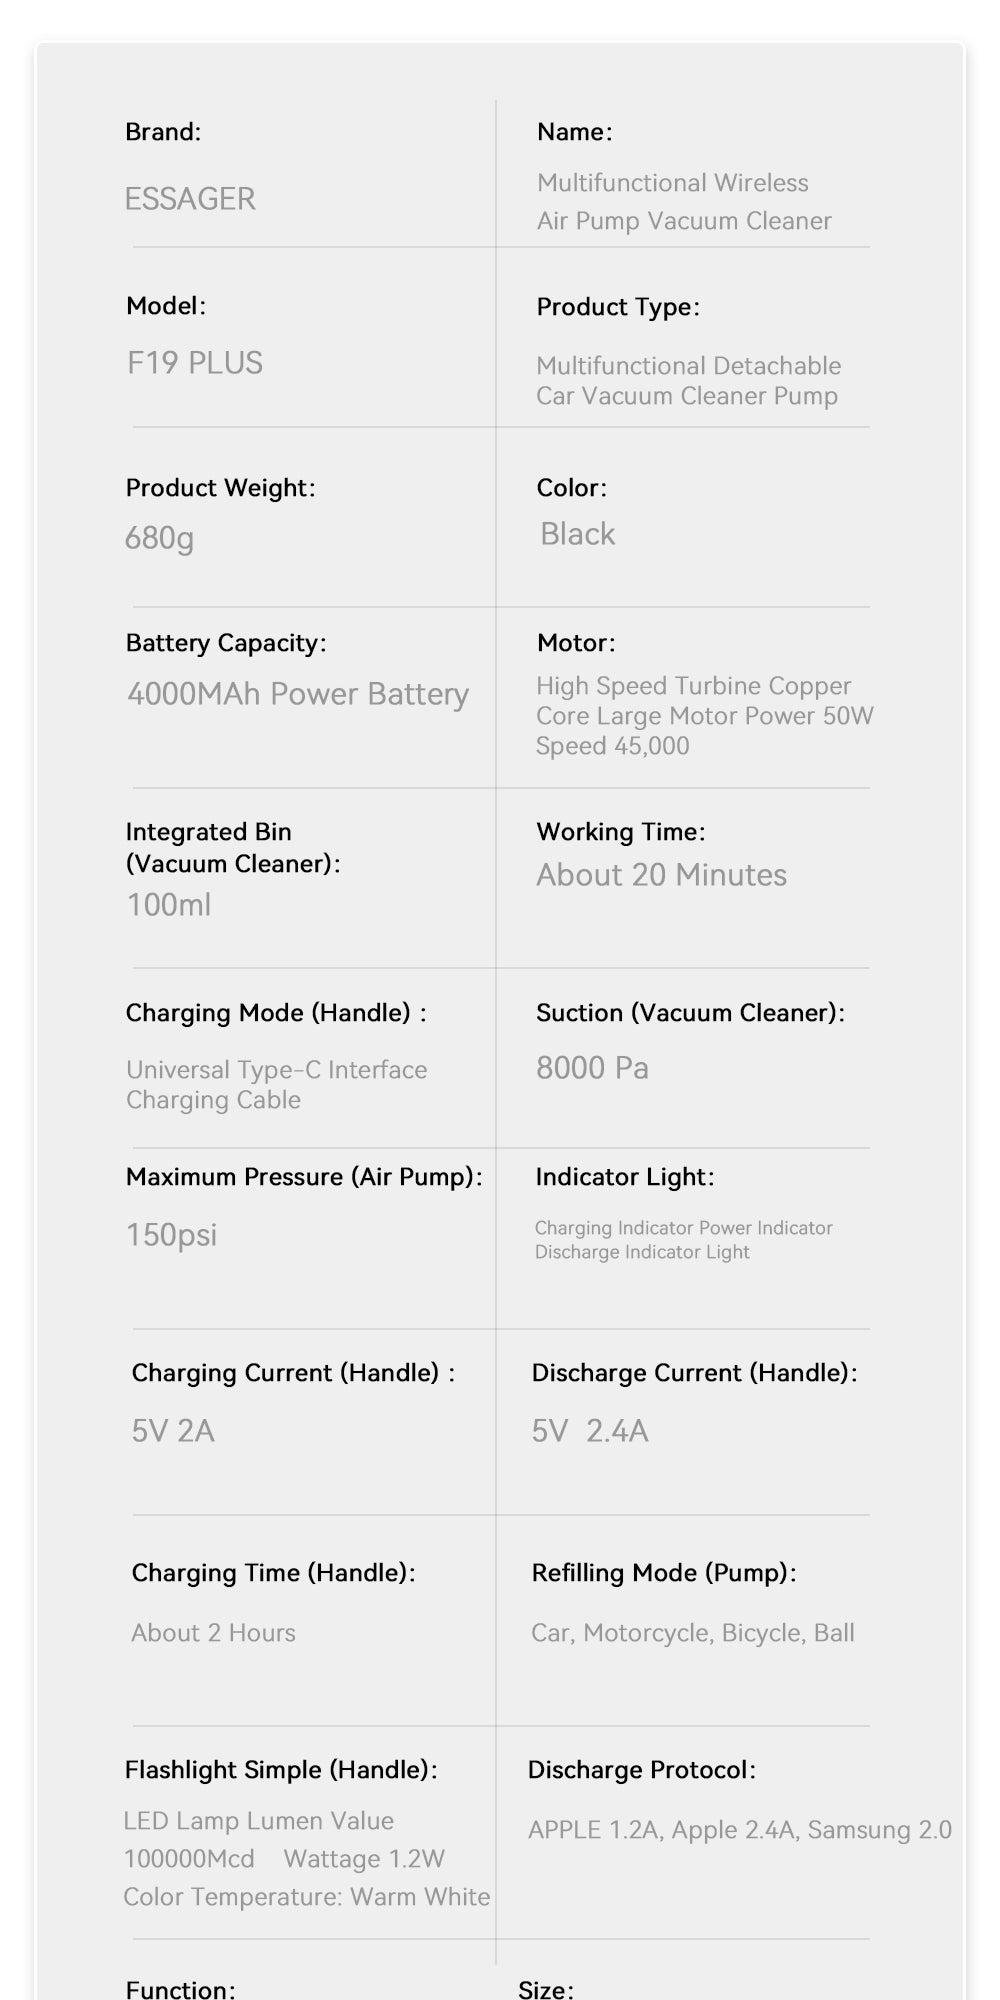This screenshot has width=1000, height=2000.
Task: Click the Universal Type-C Interface text
Action: (276, 1070)
